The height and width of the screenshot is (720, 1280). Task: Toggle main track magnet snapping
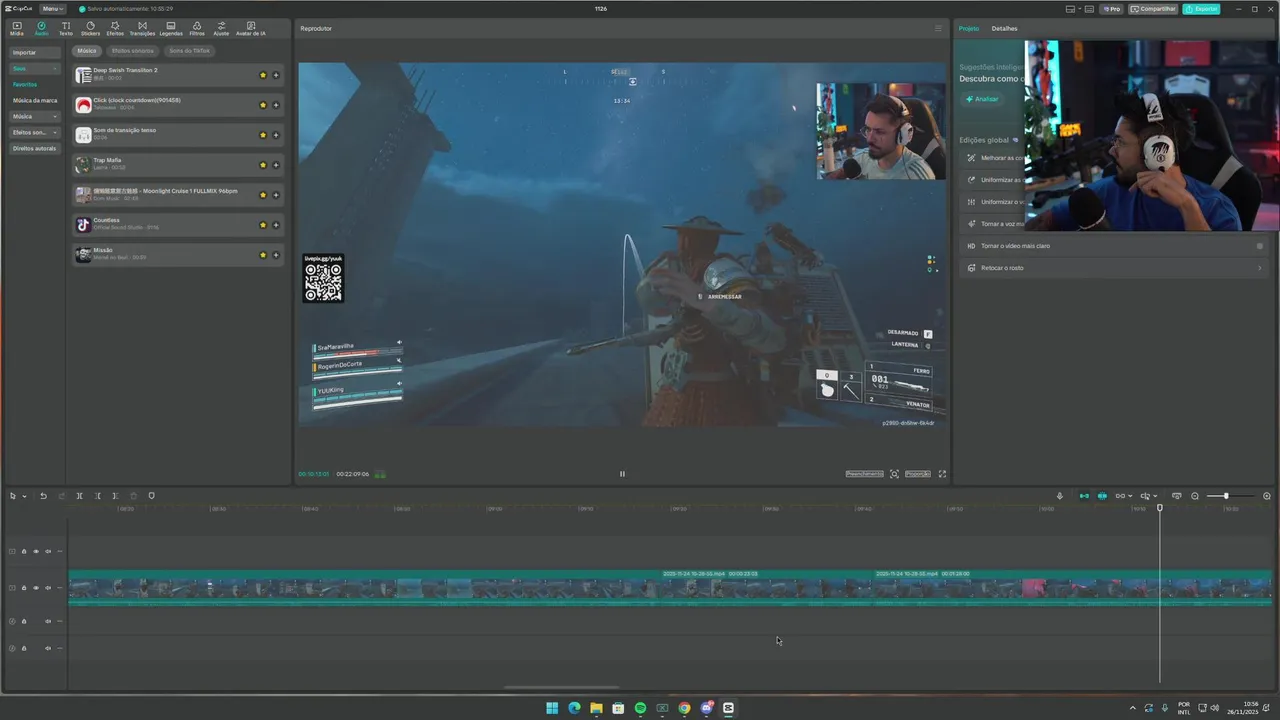[1084, 496]
